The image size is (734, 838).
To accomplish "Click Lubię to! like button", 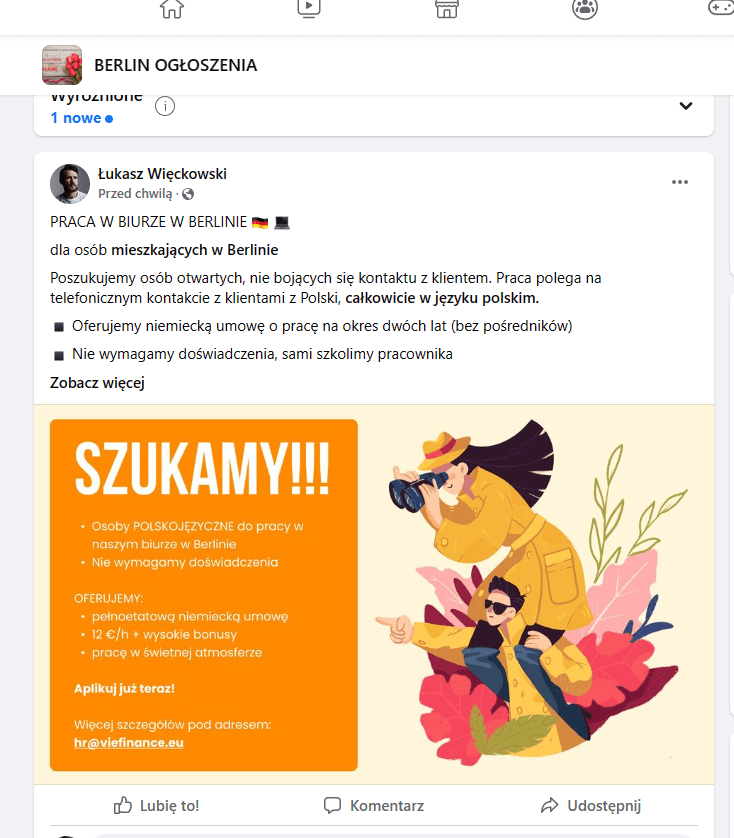I will pos(156,805).
